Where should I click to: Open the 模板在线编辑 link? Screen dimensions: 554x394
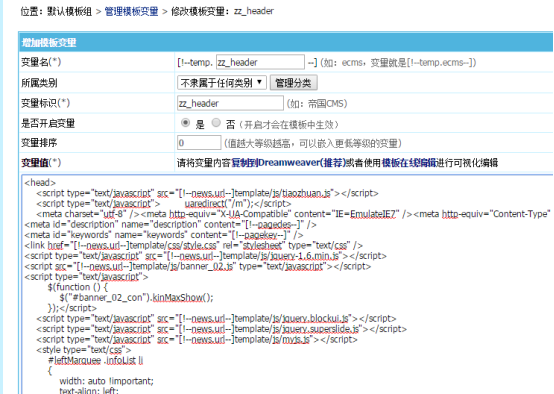409,163
